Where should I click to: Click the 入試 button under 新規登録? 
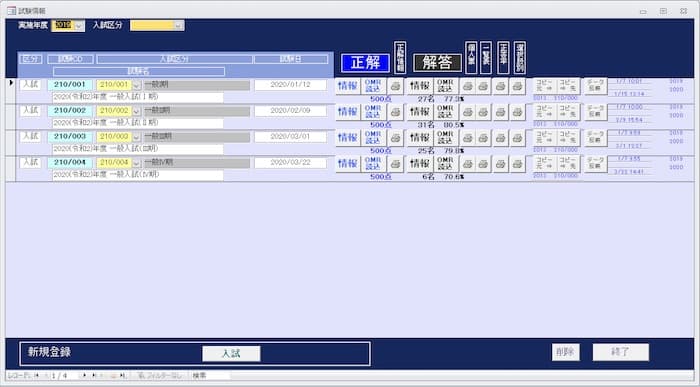pyautogui.click(x=231, y=354)
